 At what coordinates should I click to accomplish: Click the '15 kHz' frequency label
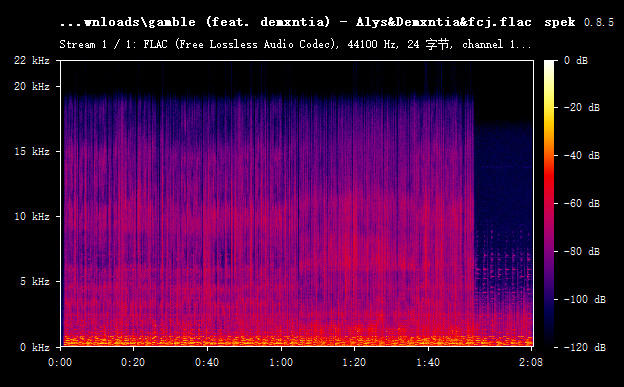32,152
